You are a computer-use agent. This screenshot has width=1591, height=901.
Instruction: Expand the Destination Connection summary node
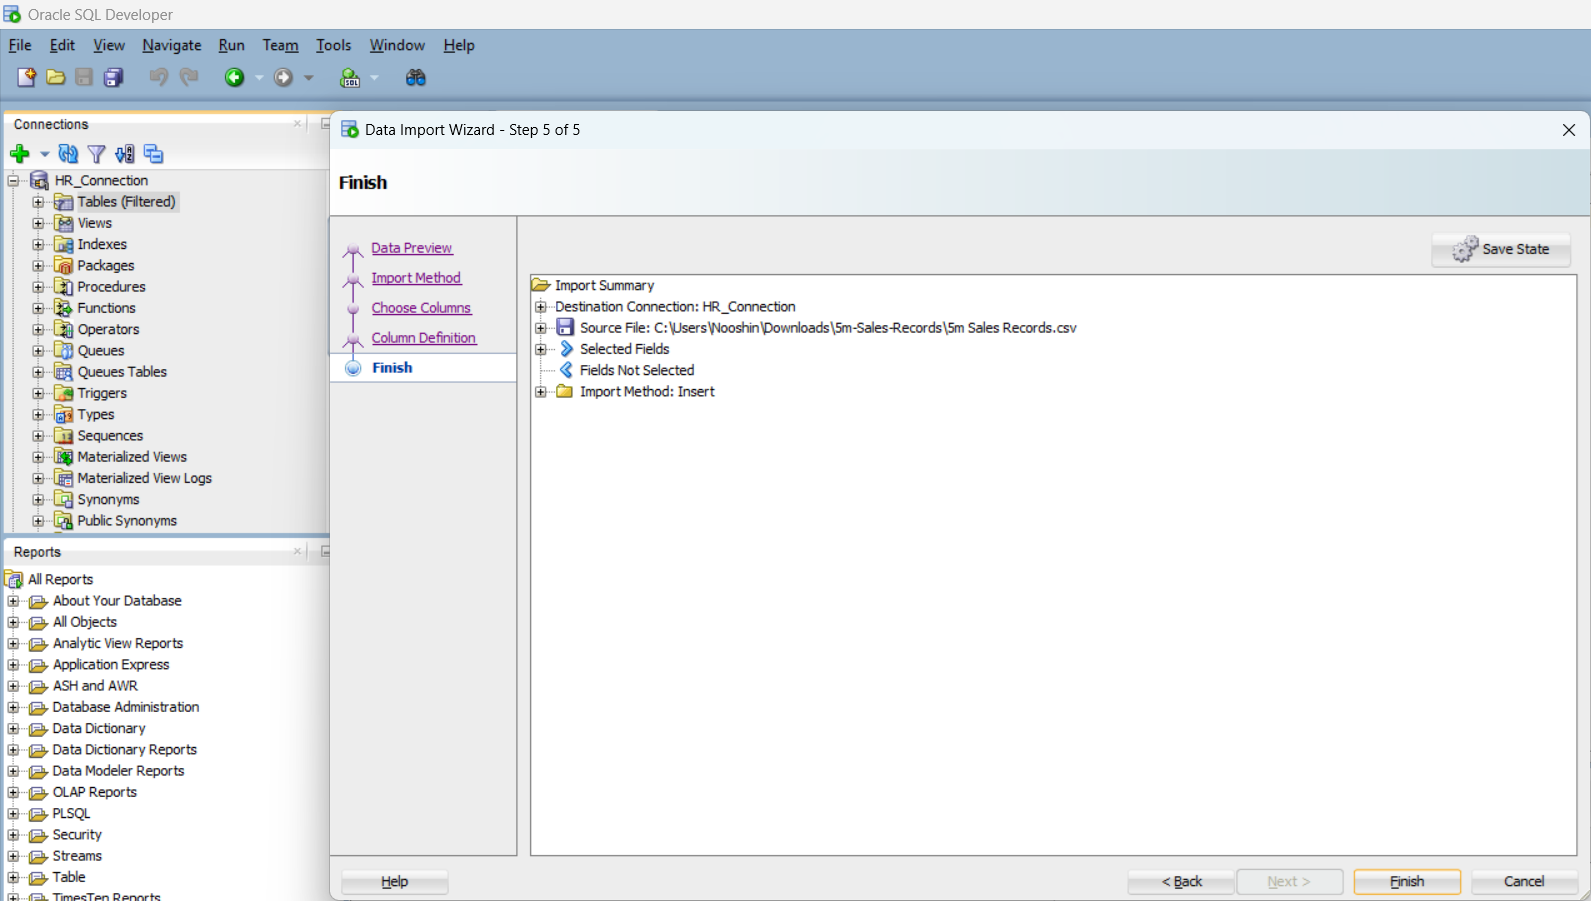coord(541,307)
